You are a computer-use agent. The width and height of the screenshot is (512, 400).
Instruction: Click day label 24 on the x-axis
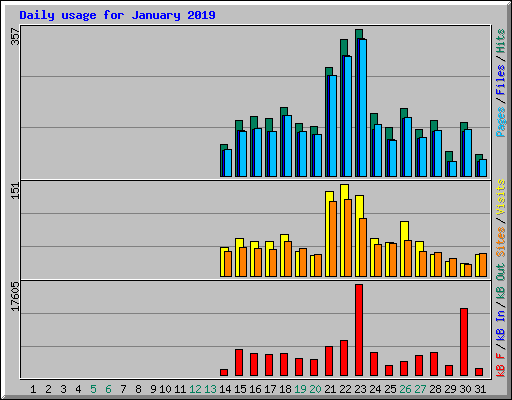[375, 389]
